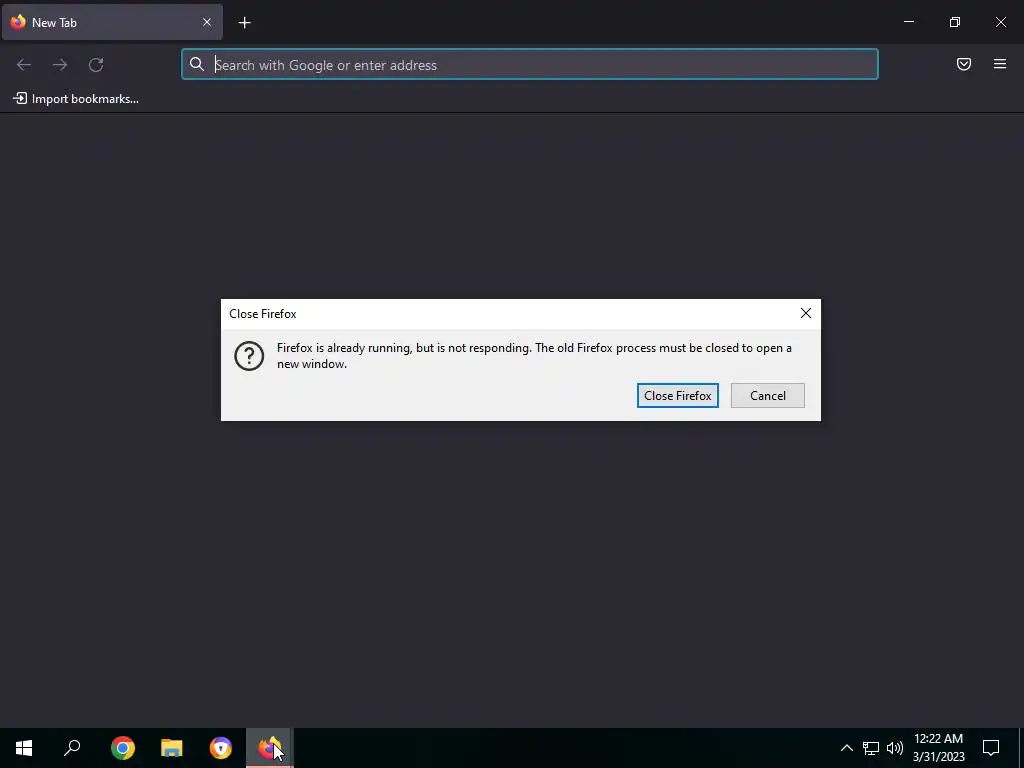Focus the search or address bar

[530, 65]
